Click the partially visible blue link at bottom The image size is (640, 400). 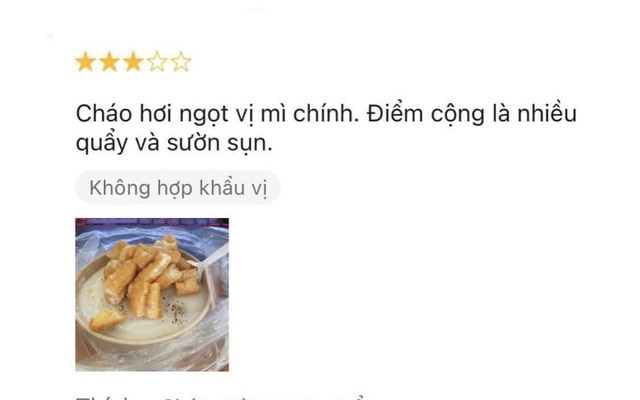265,397
